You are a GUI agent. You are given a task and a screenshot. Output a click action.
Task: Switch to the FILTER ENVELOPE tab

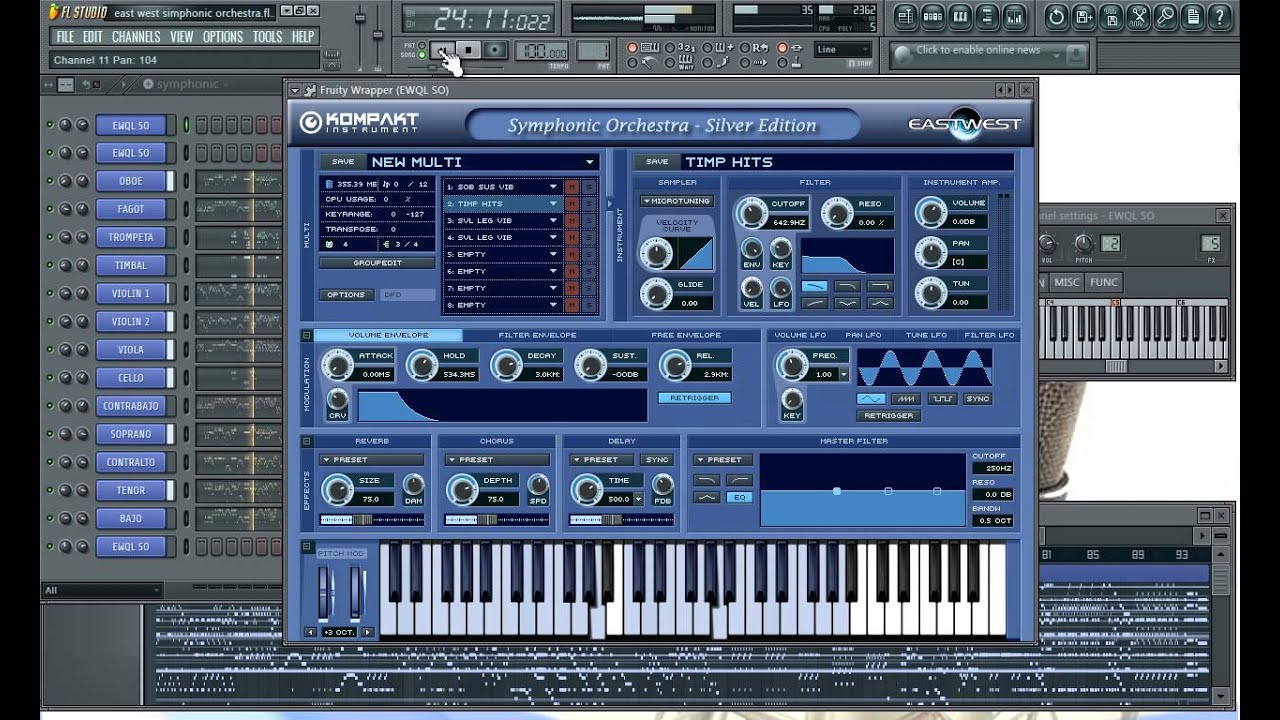[x=537, y=336]
